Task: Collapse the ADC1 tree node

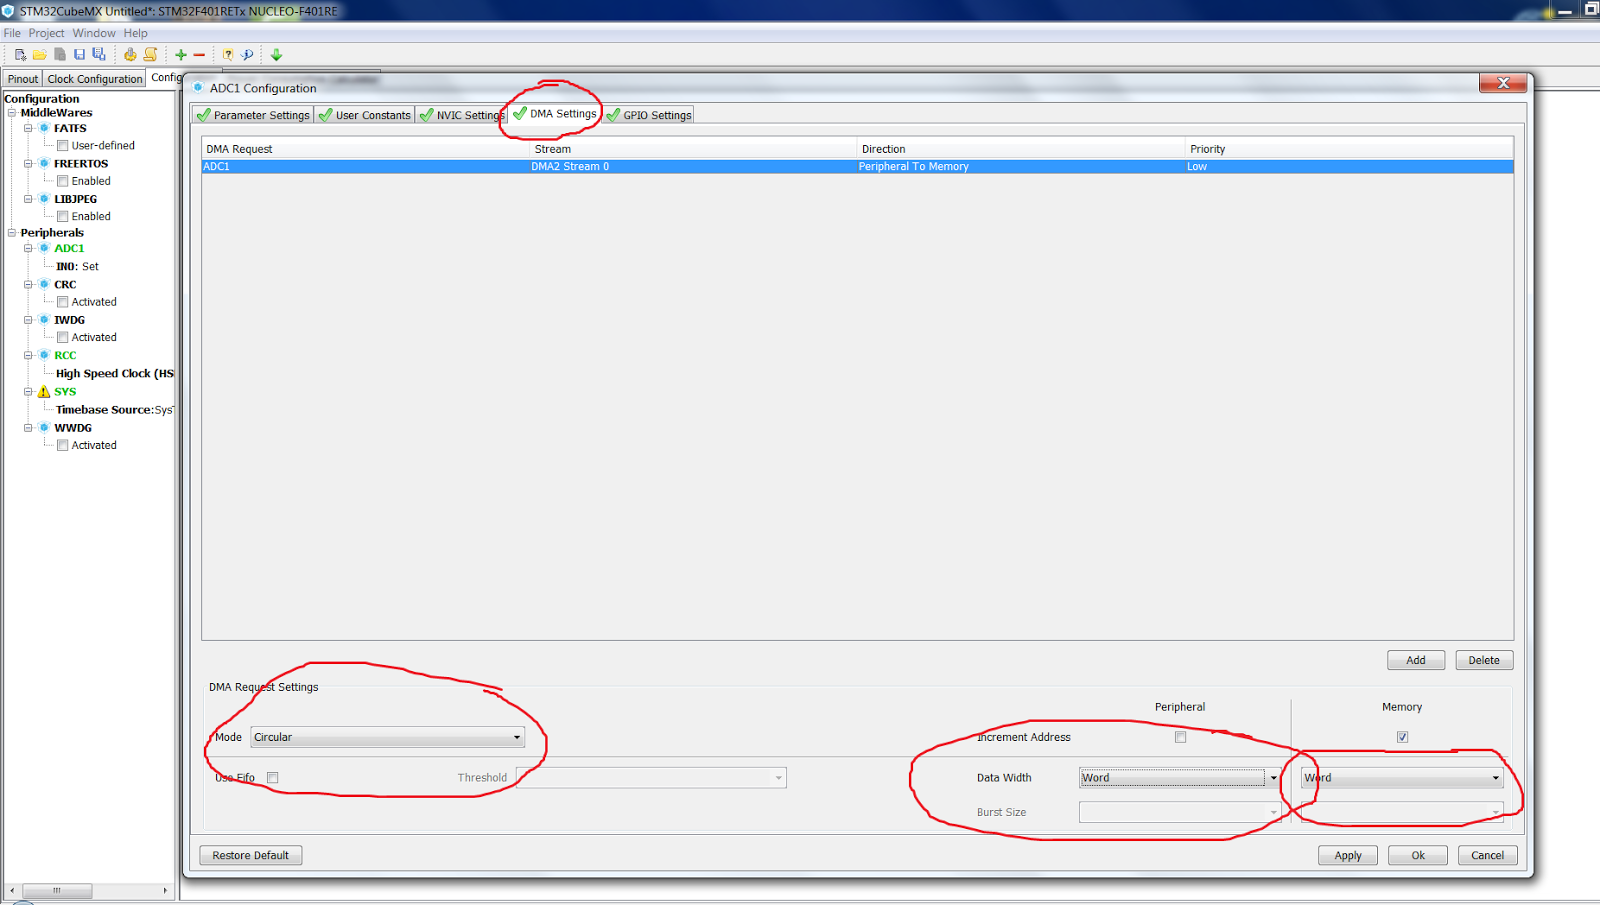Action: click(28, 248)
